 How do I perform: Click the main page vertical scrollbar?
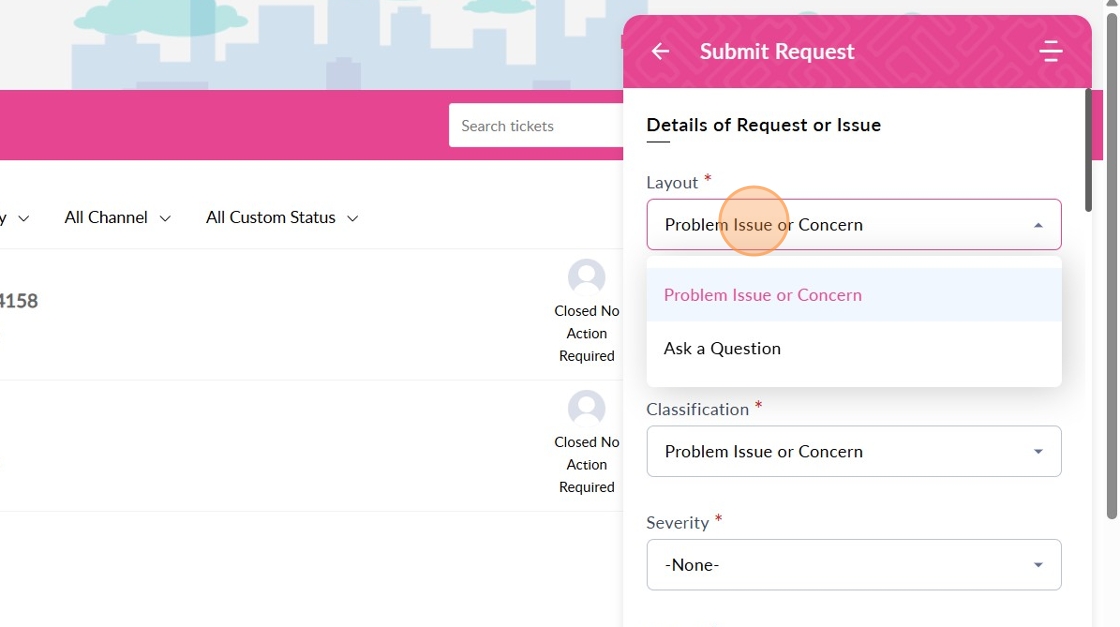tap(1112, 260)
